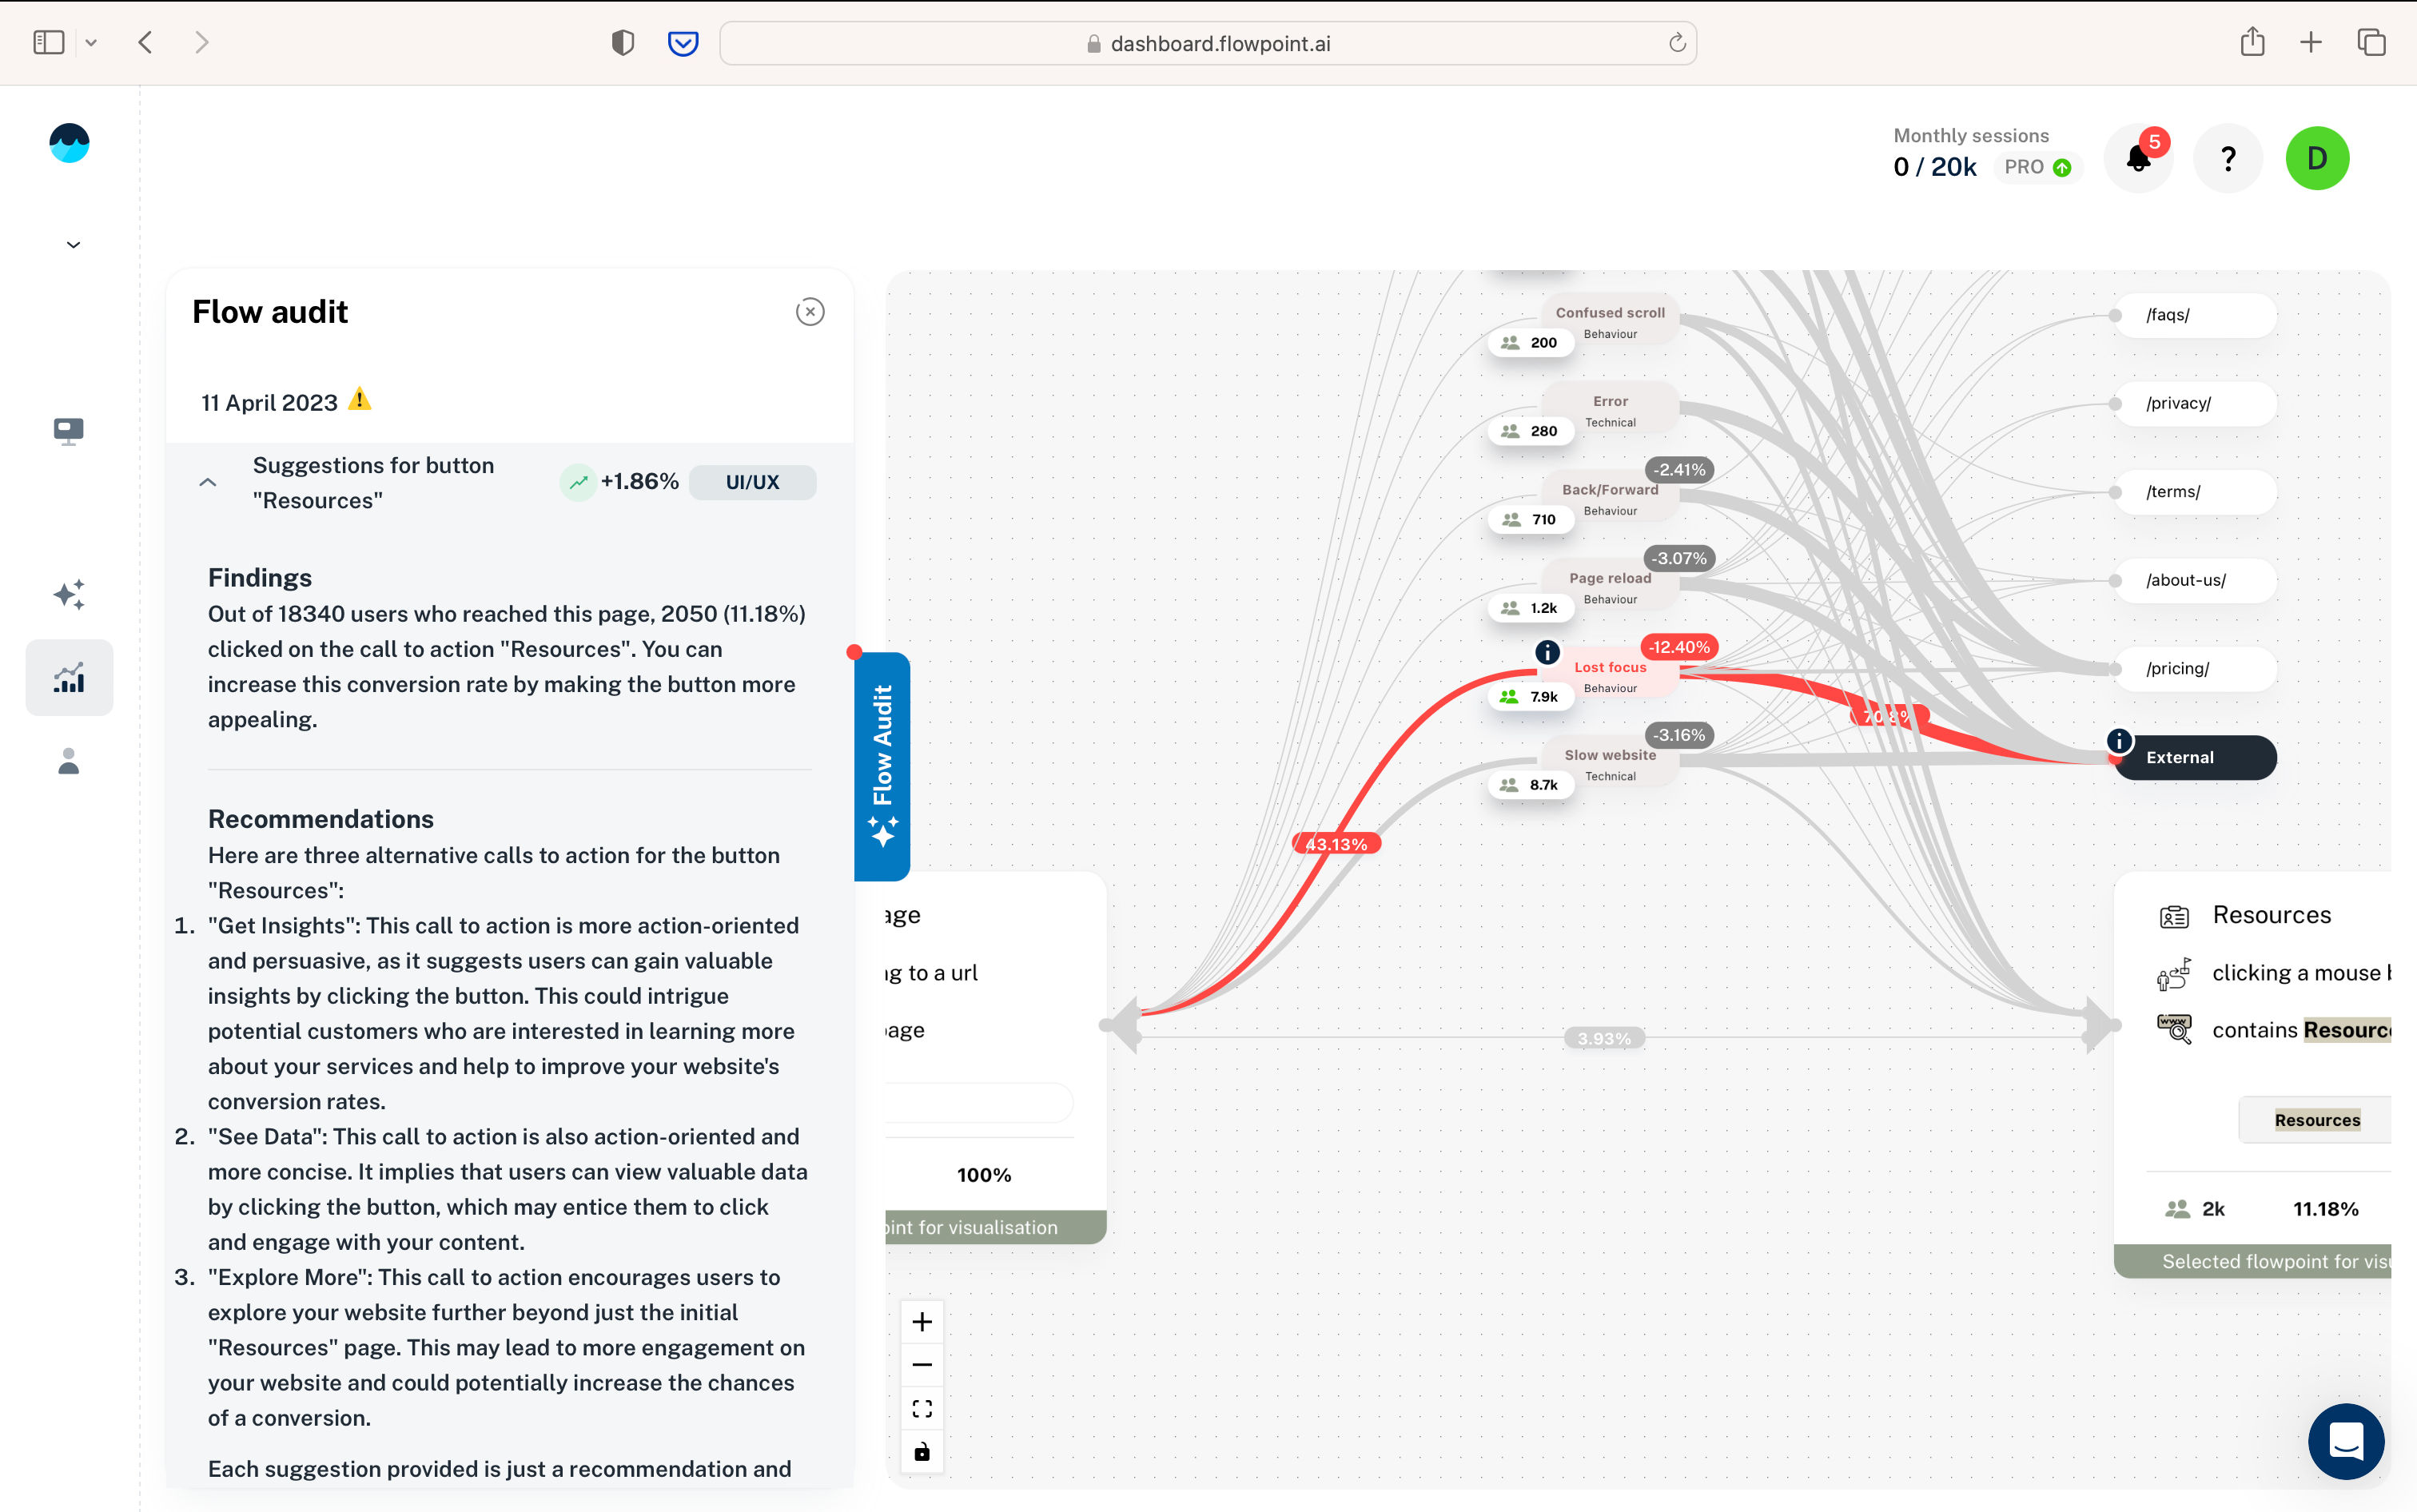
Task: Open Safari sidebar options dropdown arrow
Action: (x=91, y=42)
